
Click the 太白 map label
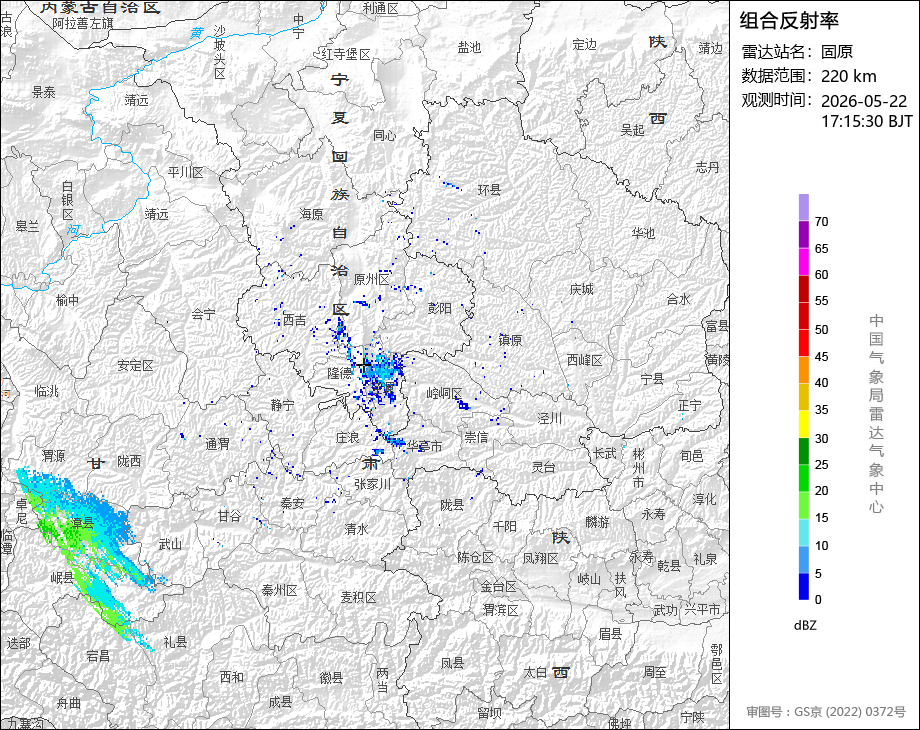click(x=535, y=672)
